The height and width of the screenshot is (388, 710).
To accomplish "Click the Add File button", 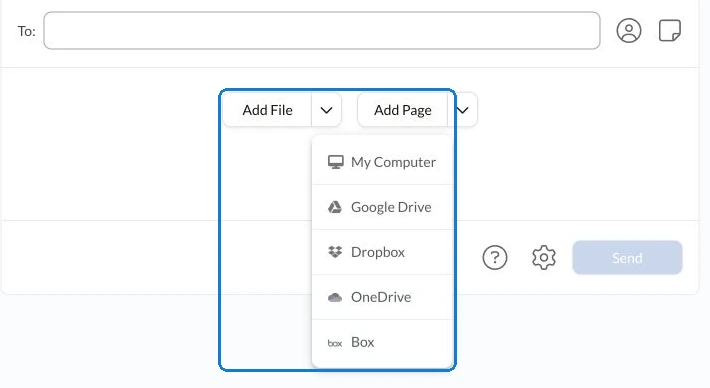I will pyautogui.click(x=267, y=110).
